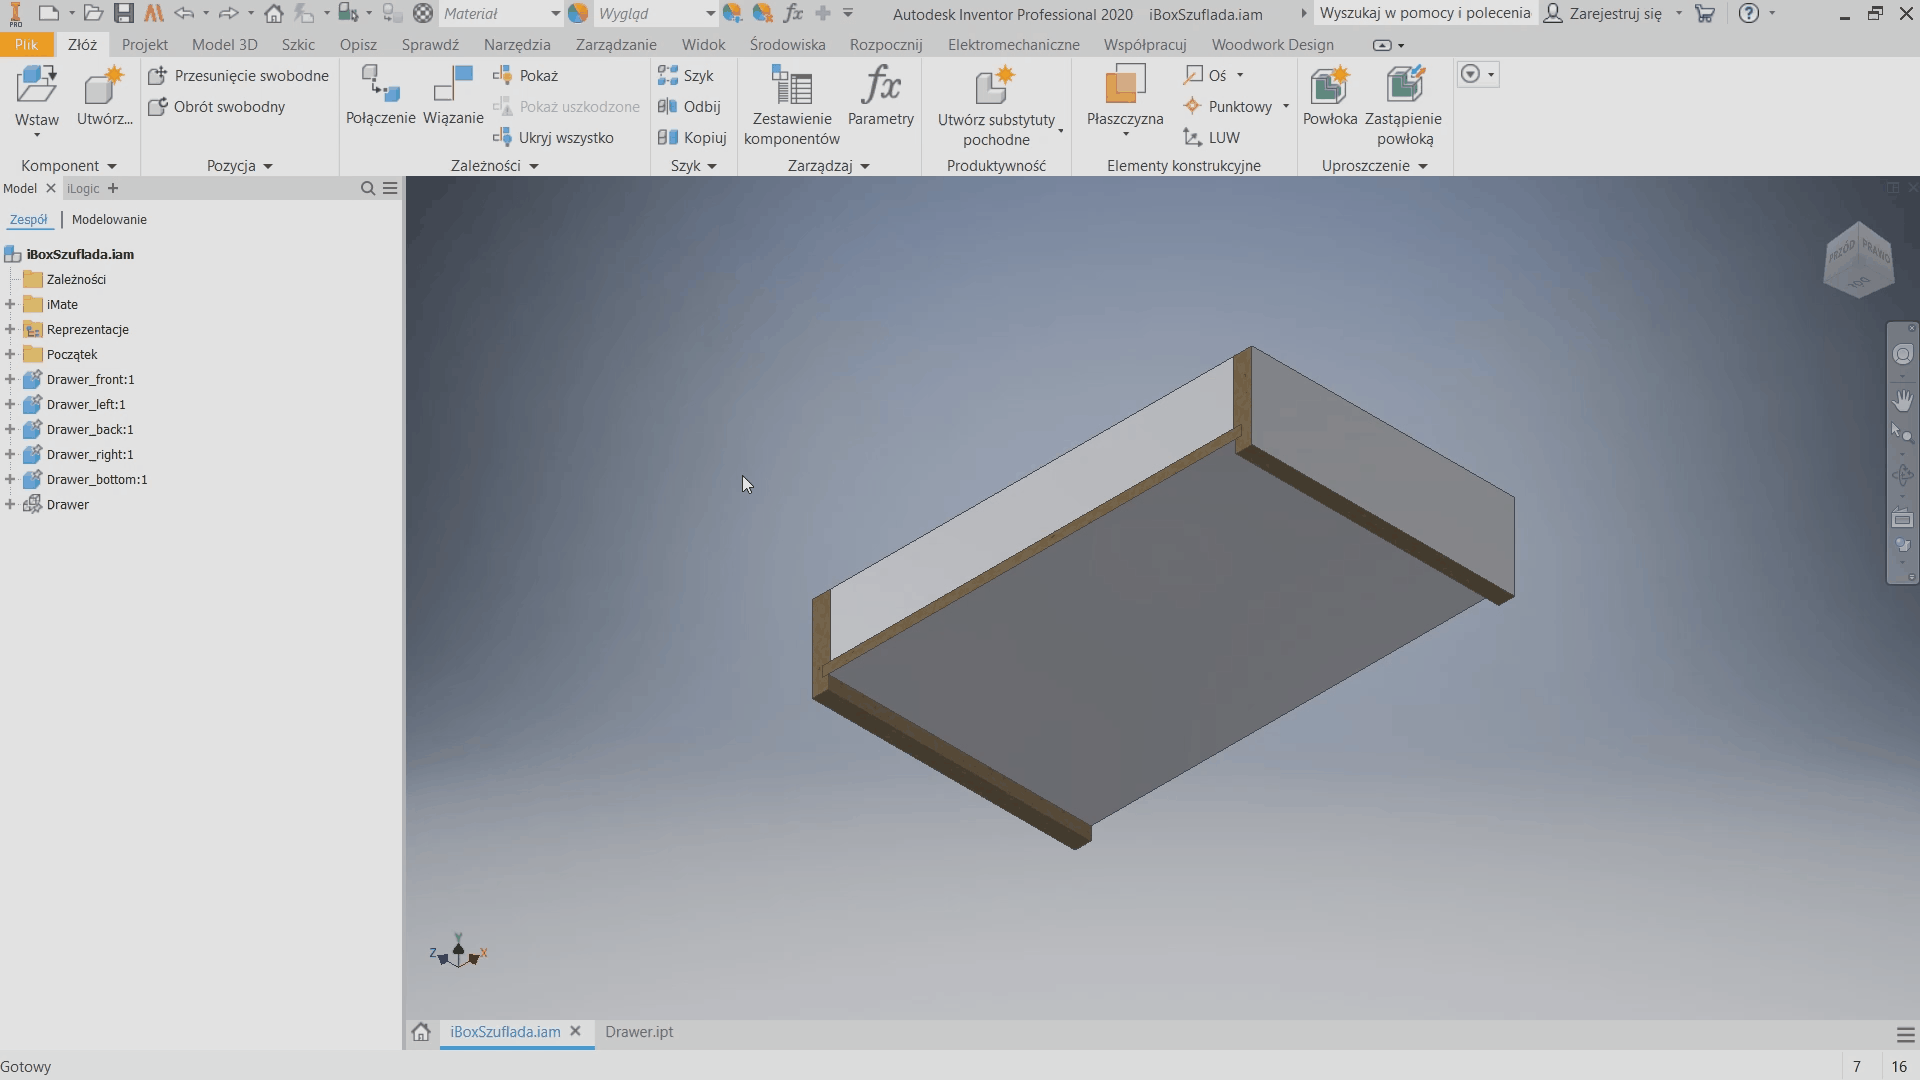Click the ViewCube orientation widget
This screenshot has height=1080, width=1920.
pos(1859,260)
